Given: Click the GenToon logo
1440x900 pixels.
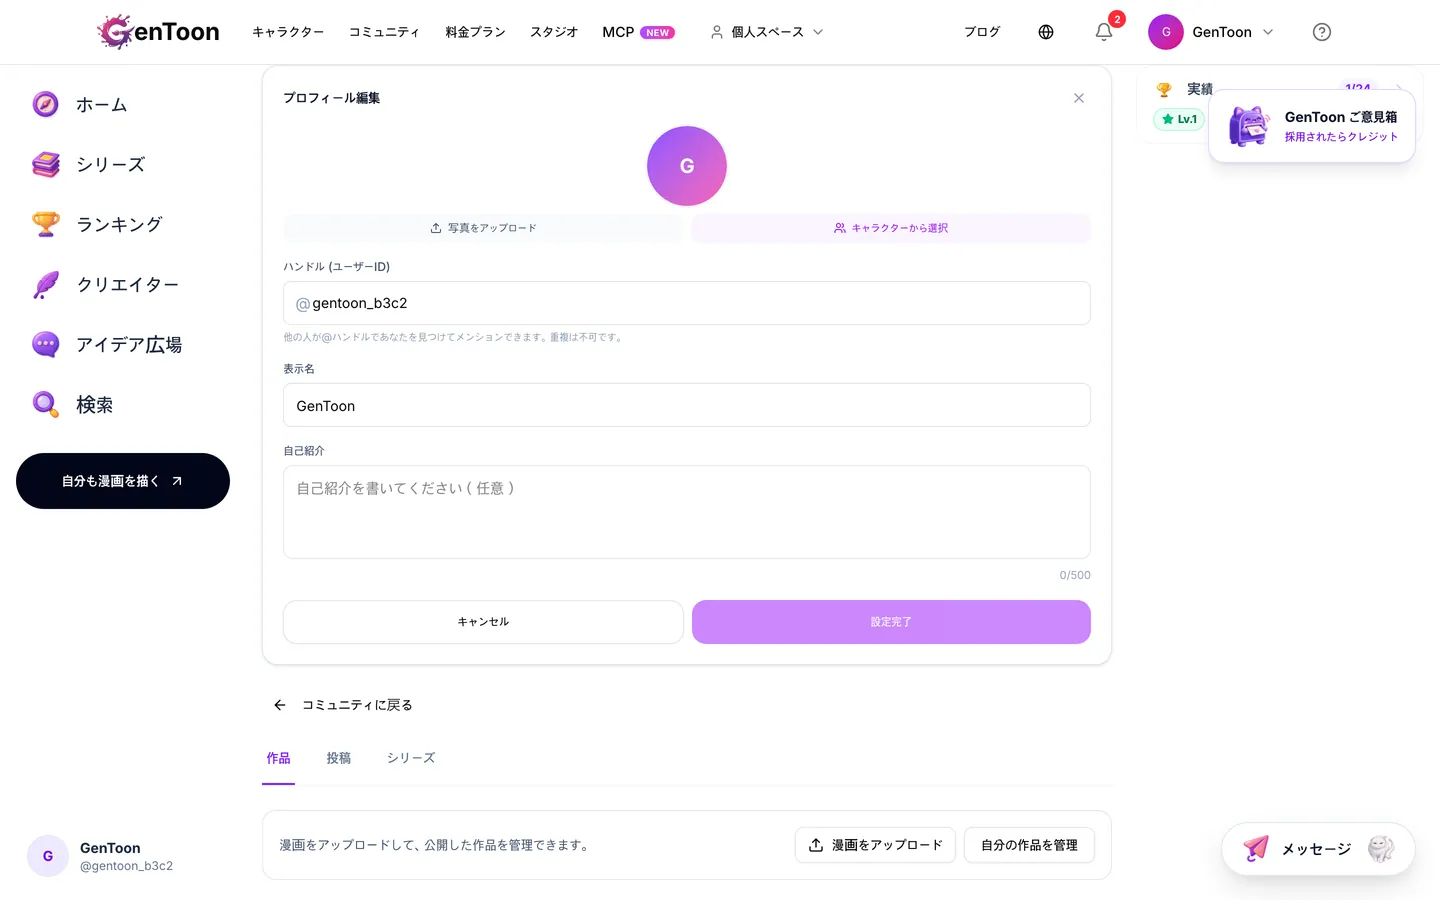Looking at the screenshot, I should [158, 32].
